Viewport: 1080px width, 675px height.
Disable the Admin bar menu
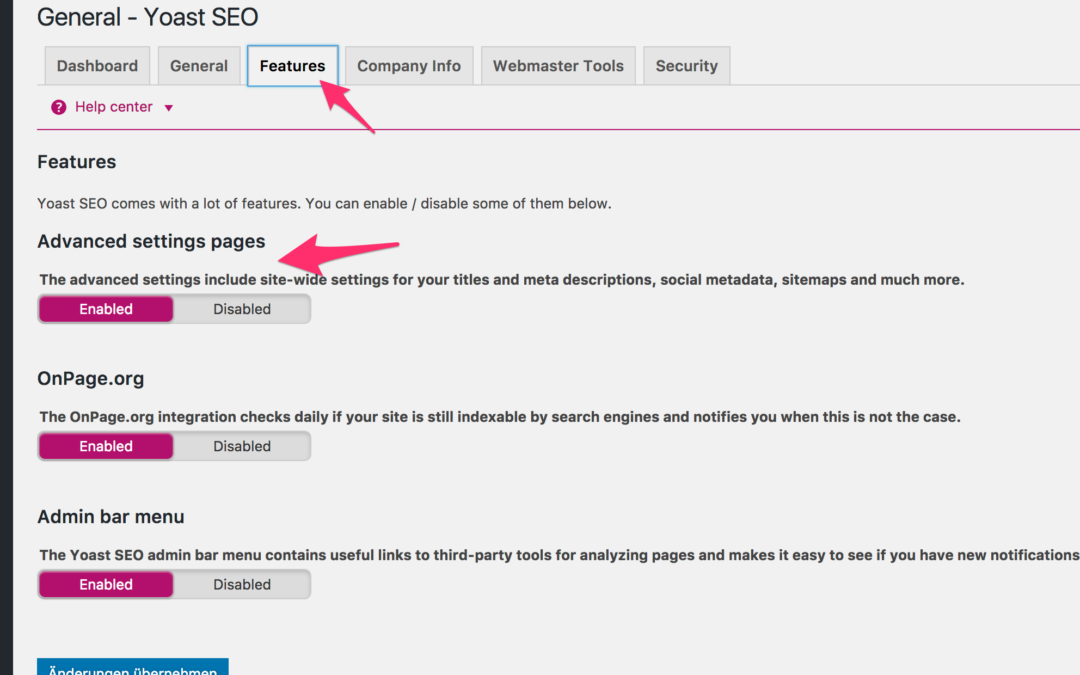(x=242, y=585)
